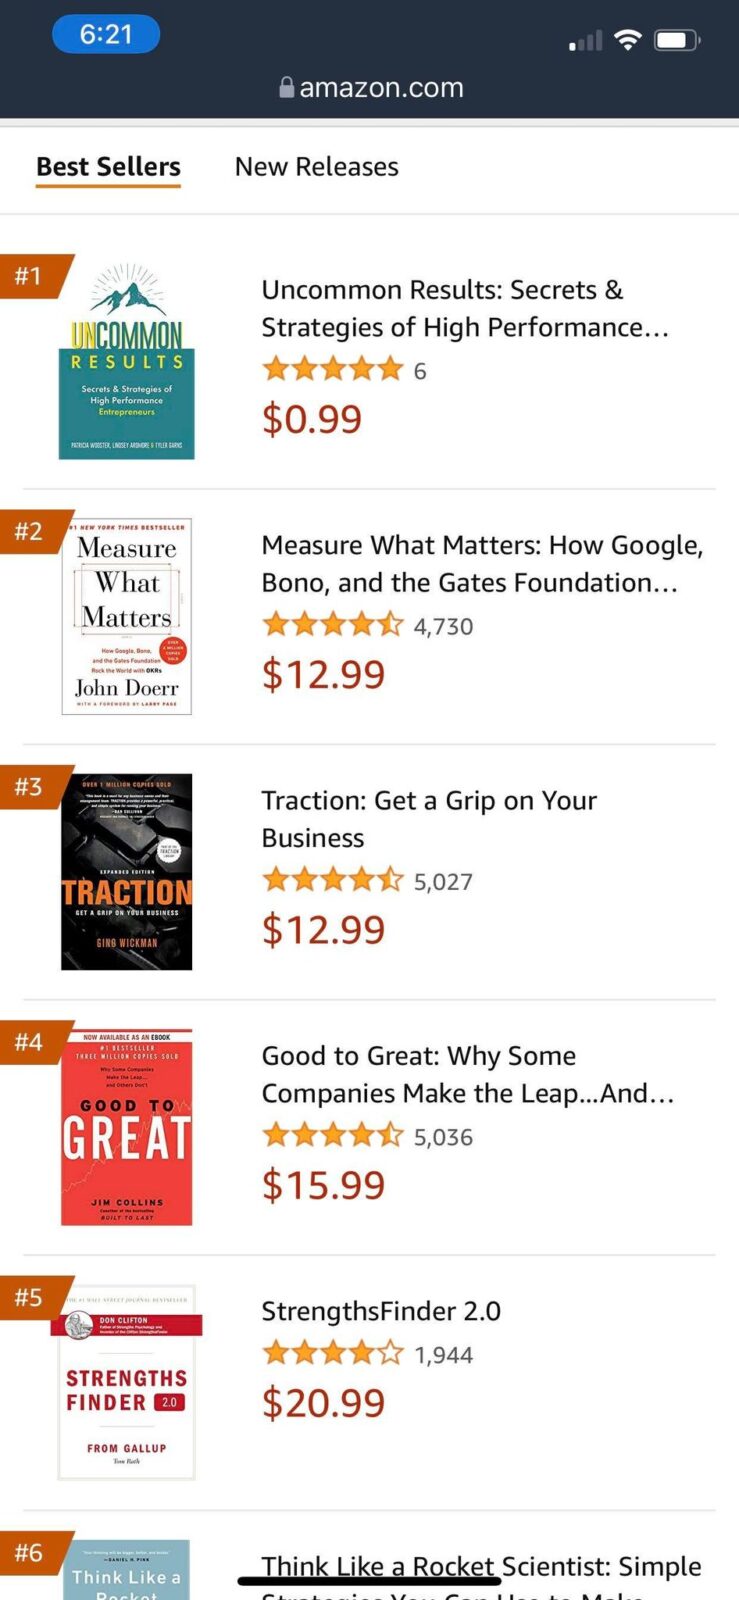This screenshot has width=739, height=1600.
Task: Open the StrengthsFinder 2.0 cover image
Action: pos(126,1382)
